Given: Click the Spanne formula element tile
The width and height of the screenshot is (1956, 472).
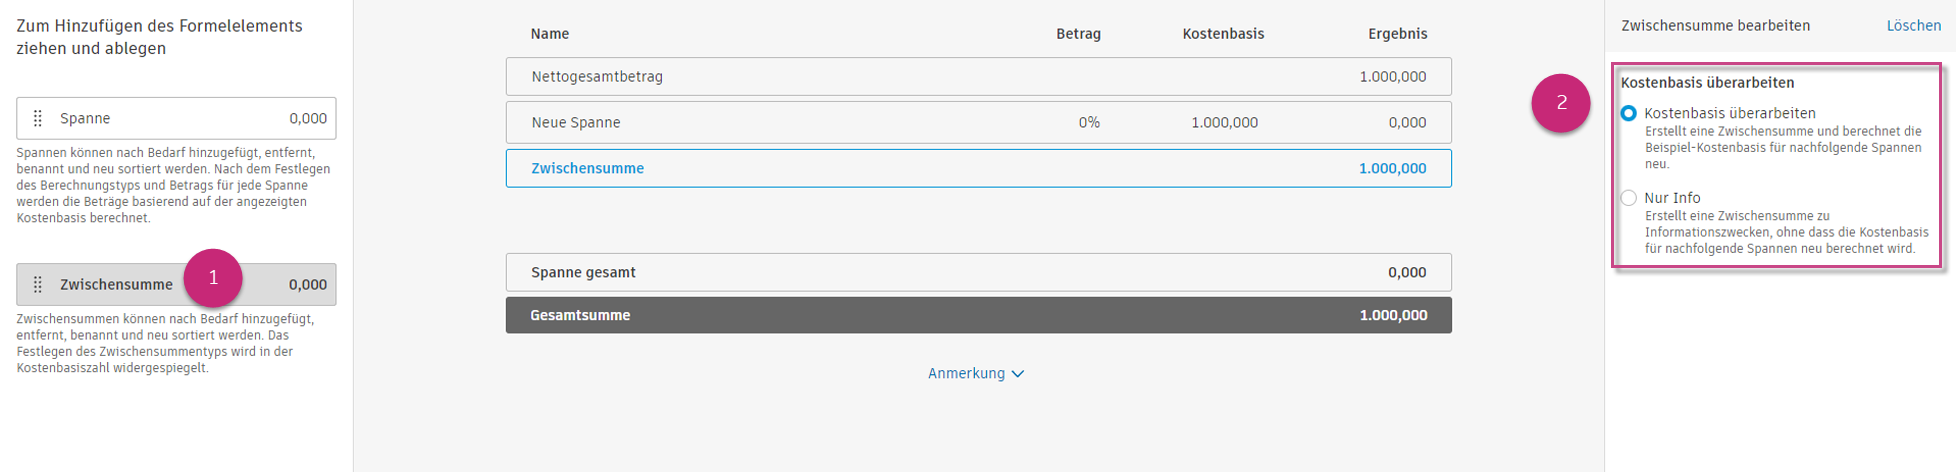Looking at the screenshot, I should click(x=176, y=119).
